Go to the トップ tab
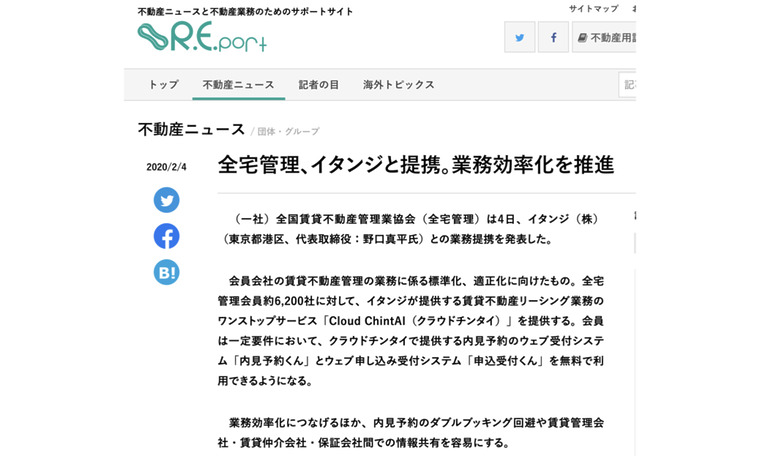Image resolution: width=760 pixels, height=456 pixels. pos(163,85)
